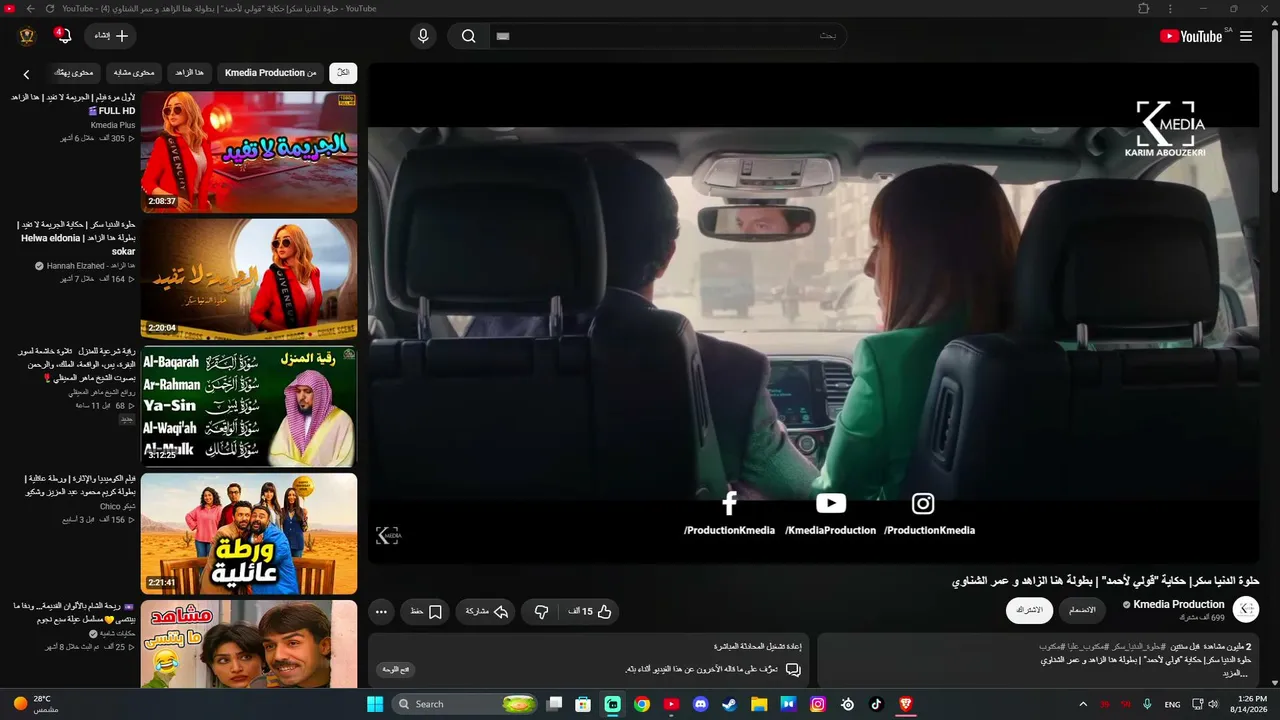The width and height of the screenshot is (1280, 720).
Task: Open the account avatar menu
Action: coord(27,36)
